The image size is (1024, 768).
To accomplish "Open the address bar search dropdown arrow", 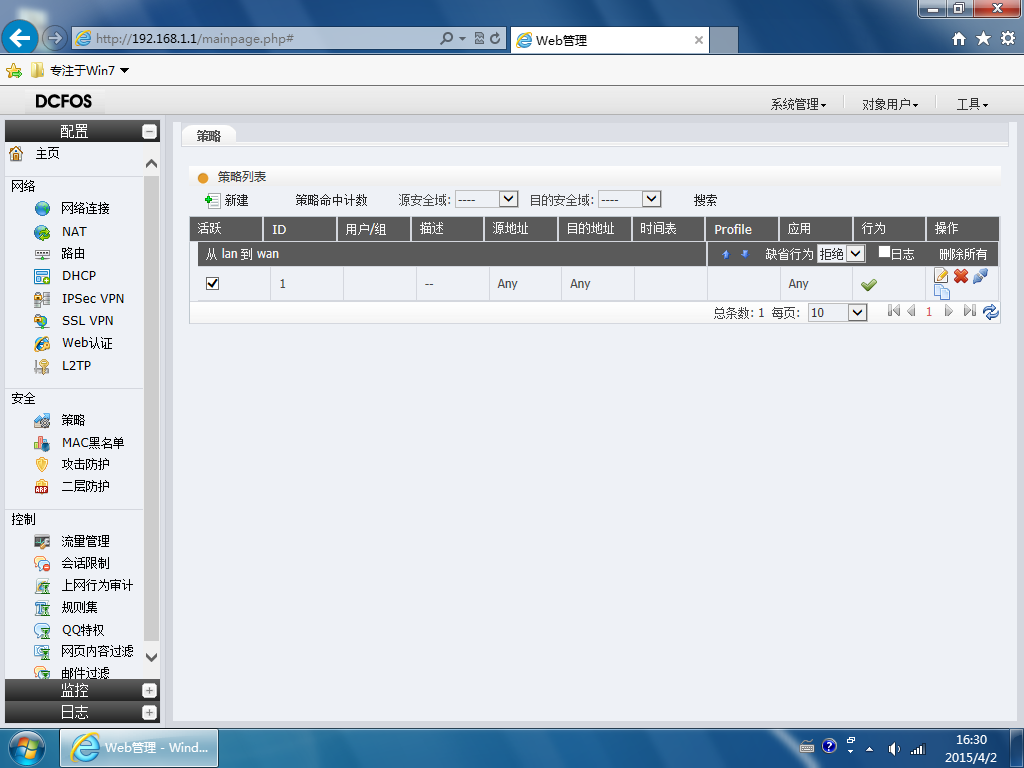I will click(462, 39).
